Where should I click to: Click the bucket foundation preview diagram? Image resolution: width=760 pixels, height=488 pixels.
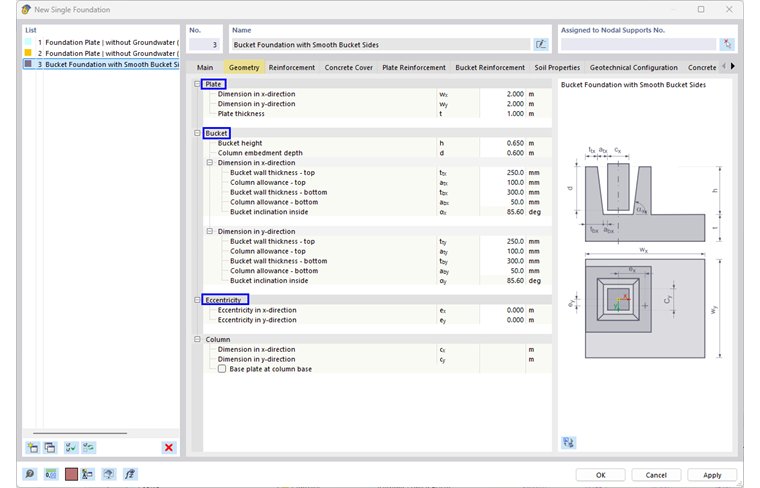tap(645, 252)
